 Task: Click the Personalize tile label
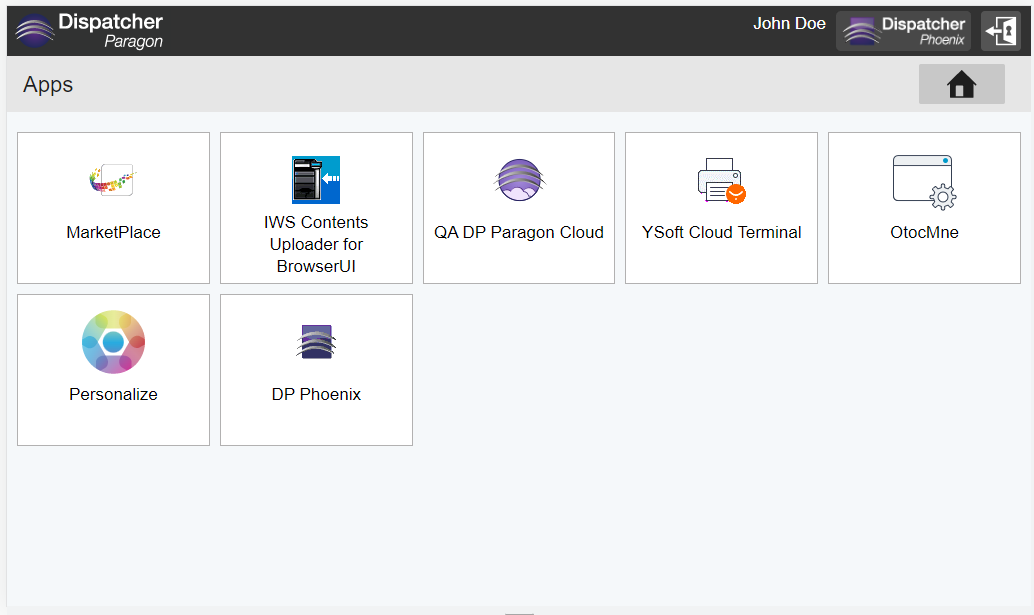point(113,394)
